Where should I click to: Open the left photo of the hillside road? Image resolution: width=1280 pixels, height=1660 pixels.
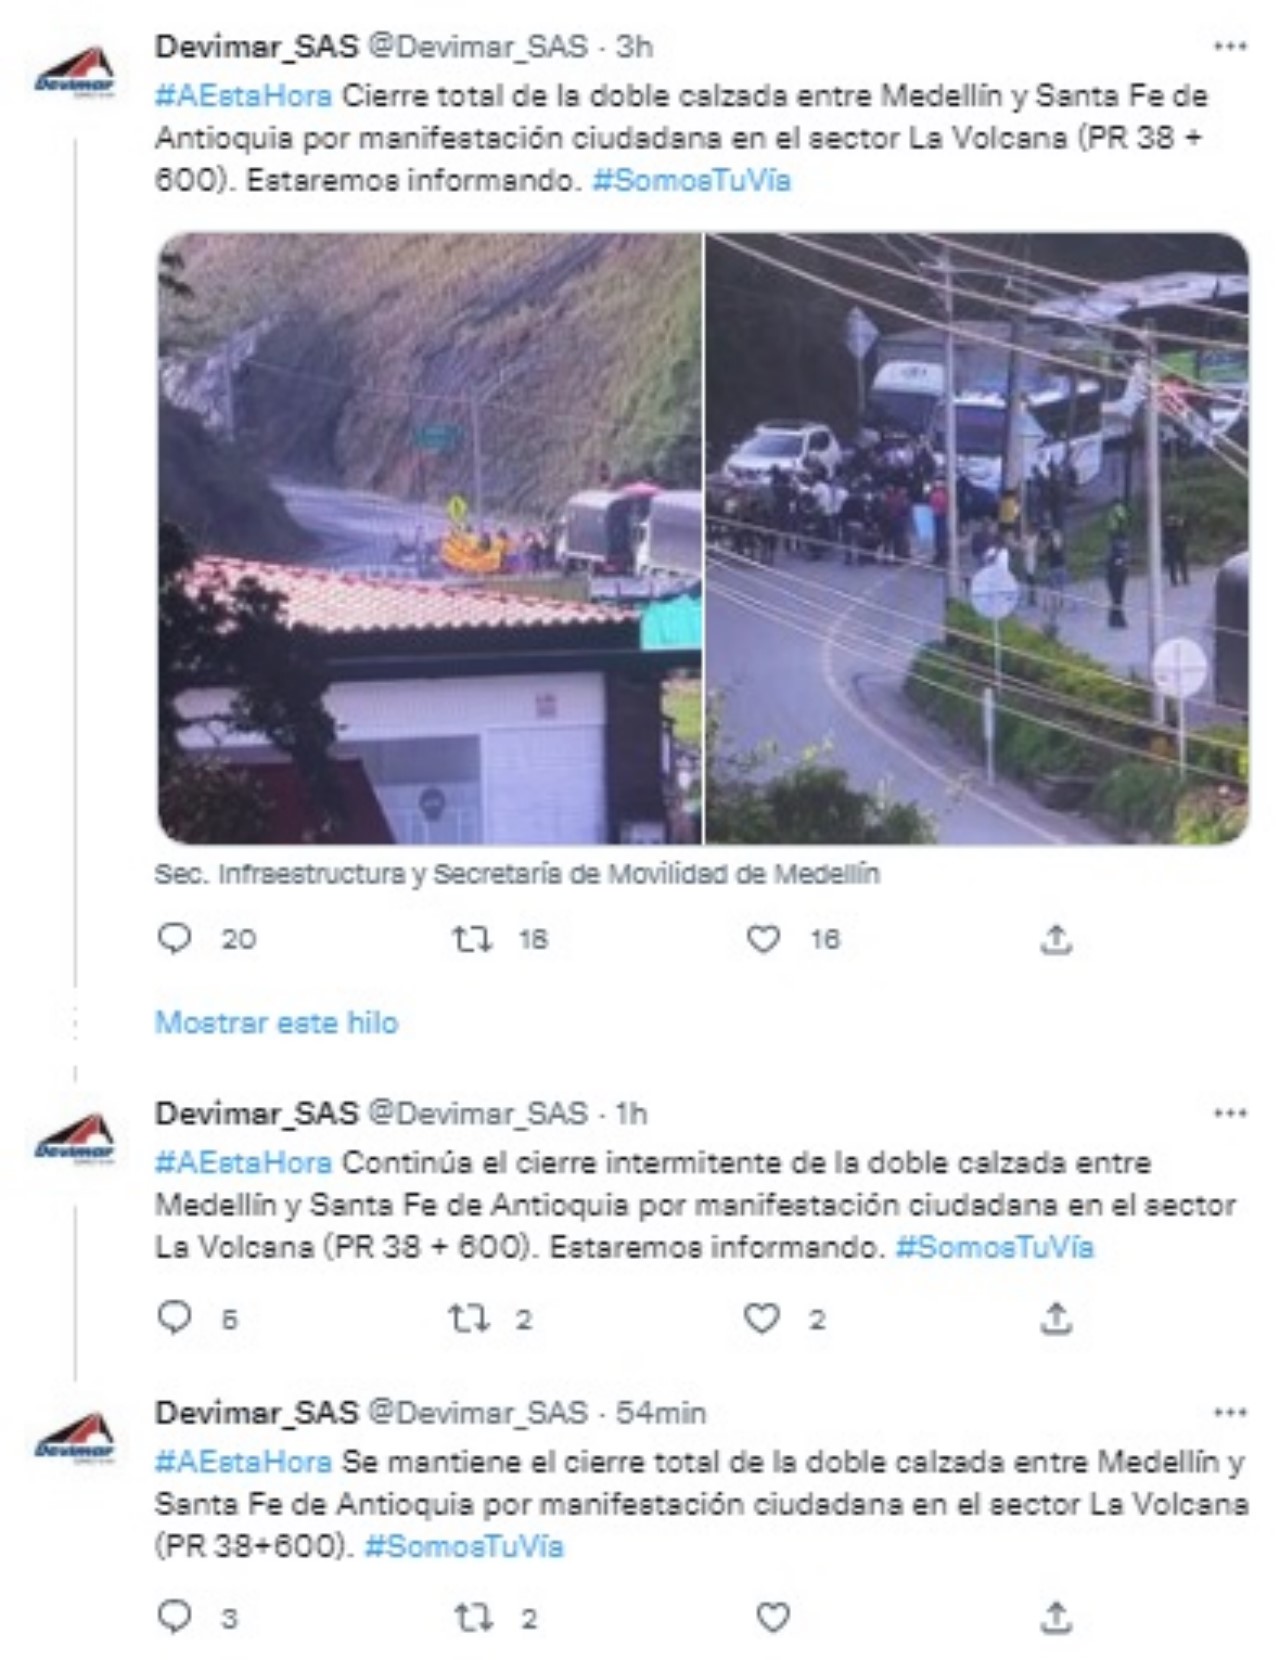pos(430,538)
